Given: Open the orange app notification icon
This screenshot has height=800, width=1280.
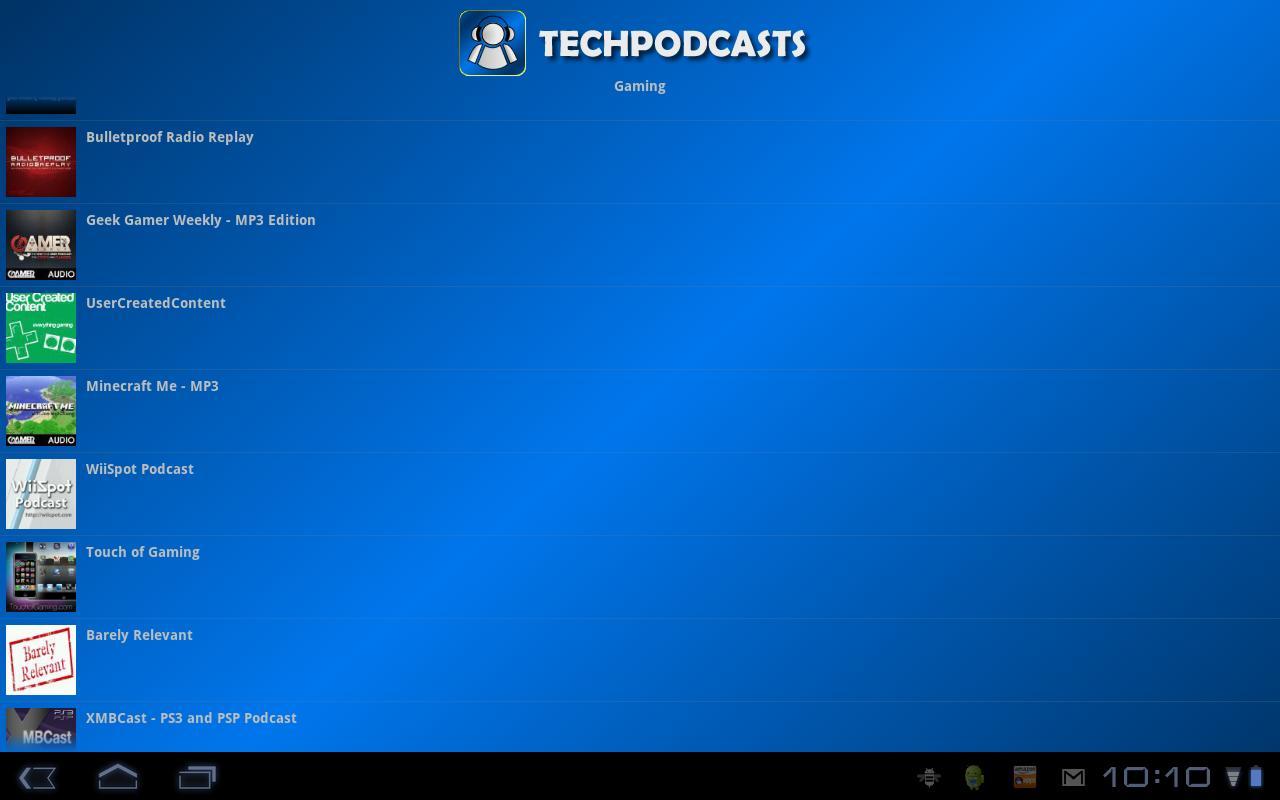Looking at the screenshot, I should click(x=1024, y=777).
